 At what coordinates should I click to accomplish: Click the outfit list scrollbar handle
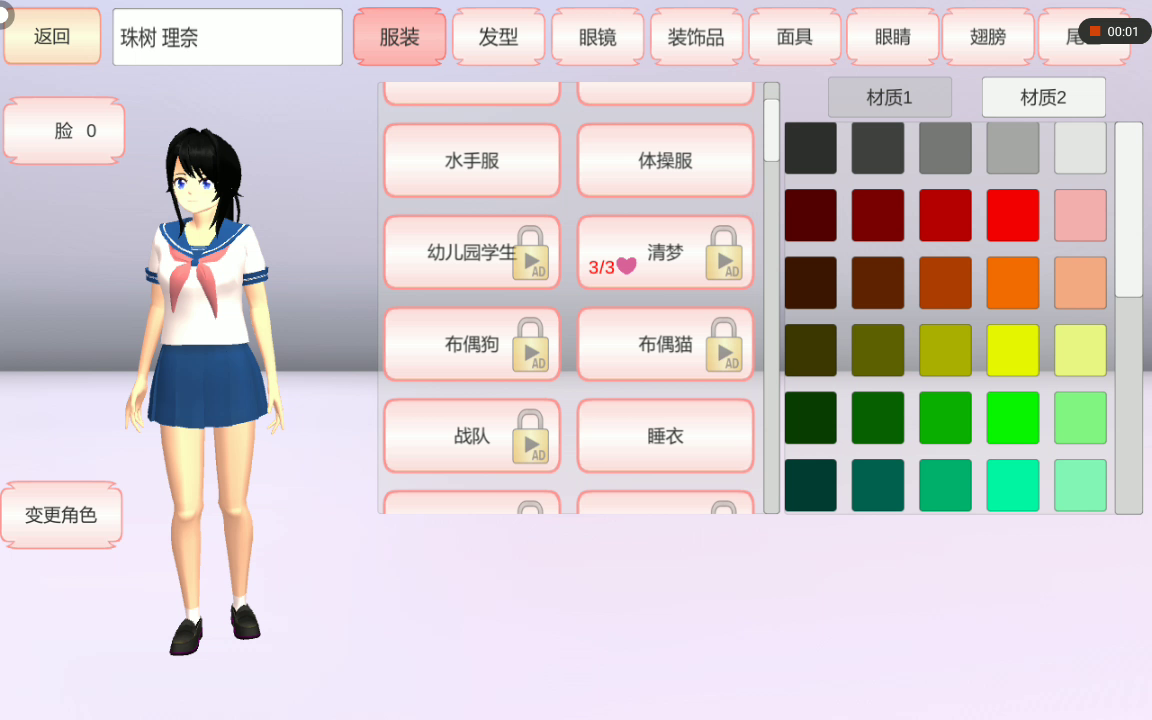click(x=771, y=130)
